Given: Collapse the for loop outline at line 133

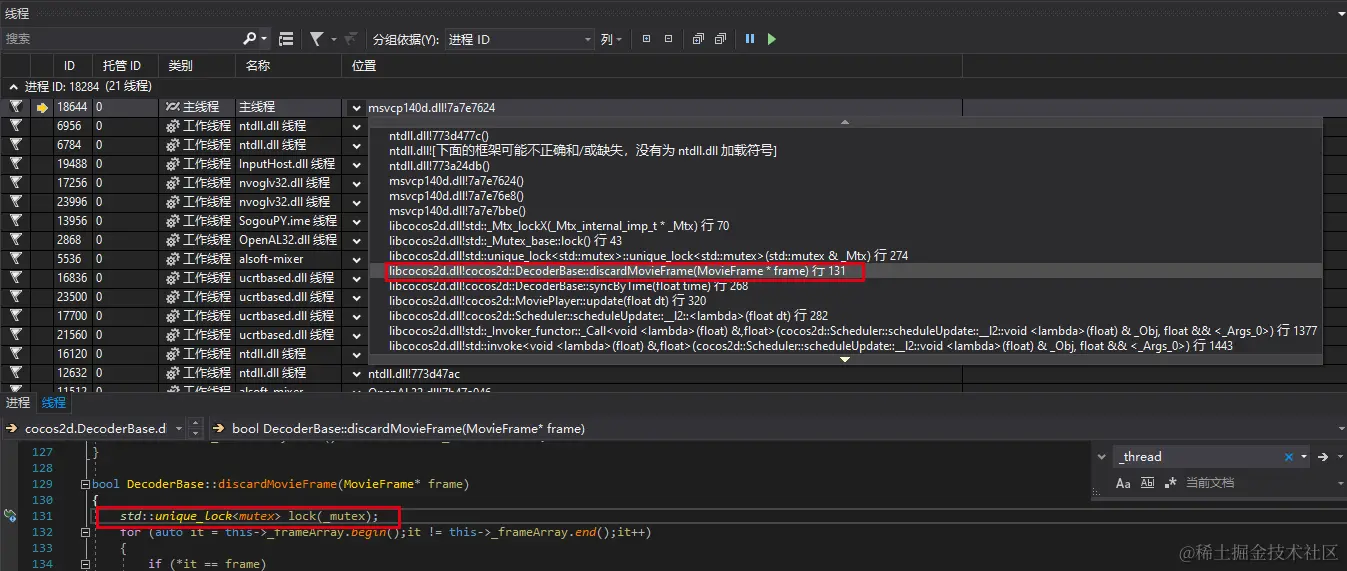Looking at the screenshot, I should point(85,533).
